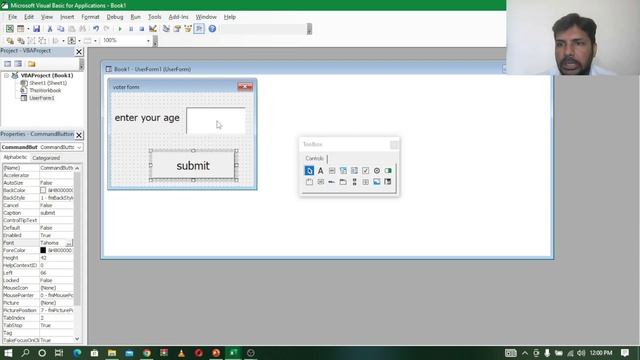Click the taskbar Search magnifier icon
Viewport: 640px width, 360px height.
click(x=25, y=353)
